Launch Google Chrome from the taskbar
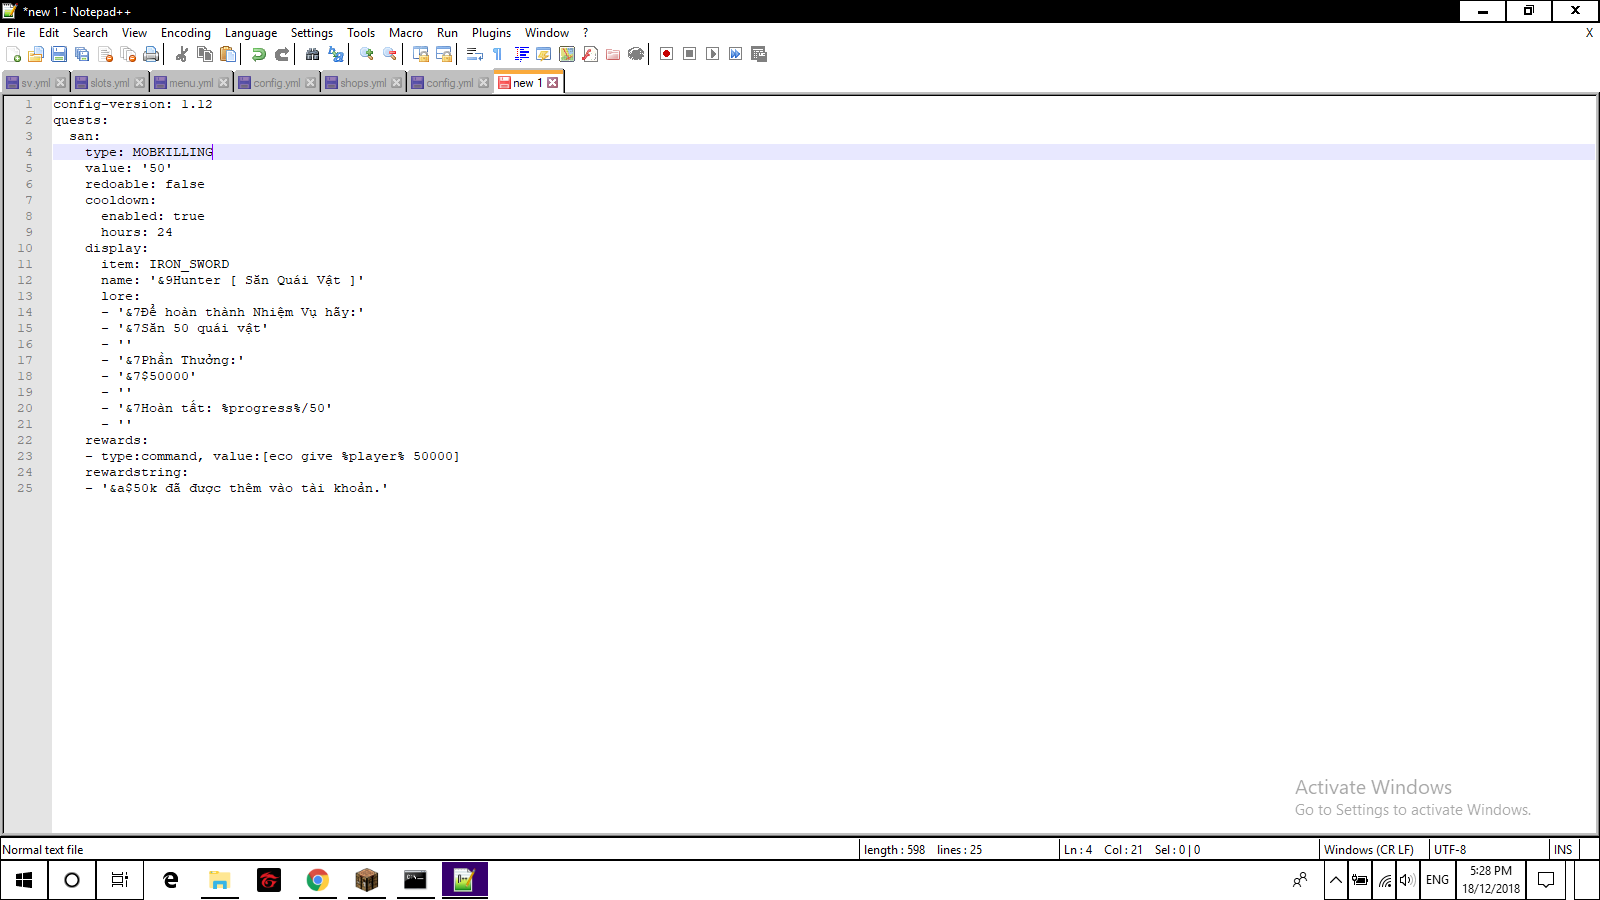Screen dimensions: 1600x900 pos(317,880)
